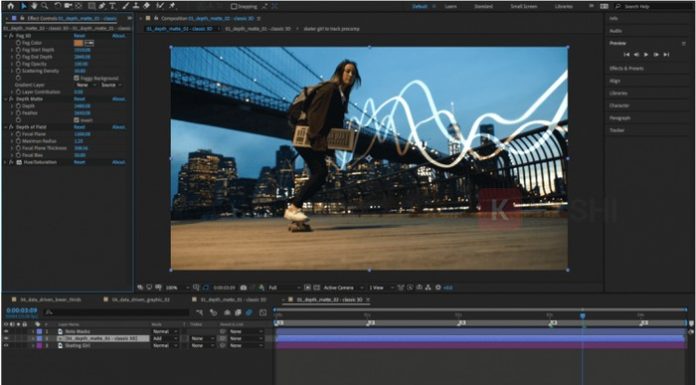This screenshot has width=696, height=385.
Task: Take a snapshot with the camera icon
Action: pyautogui.click(x=243, y=288)
